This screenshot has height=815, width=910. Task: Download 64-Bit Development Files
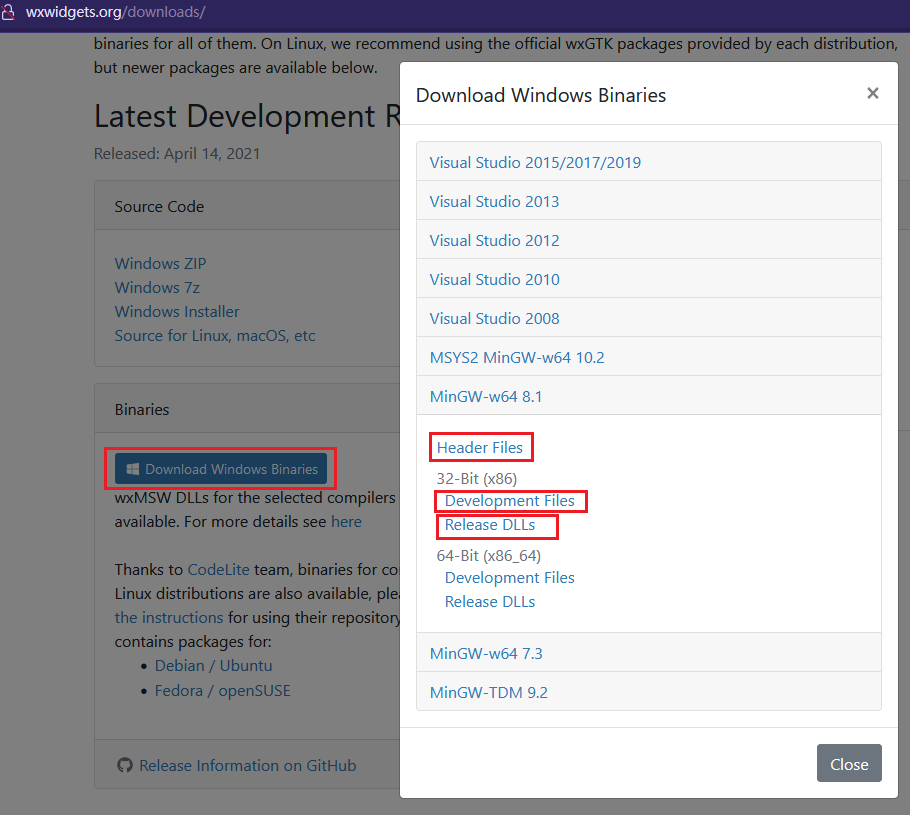(510, 578)
